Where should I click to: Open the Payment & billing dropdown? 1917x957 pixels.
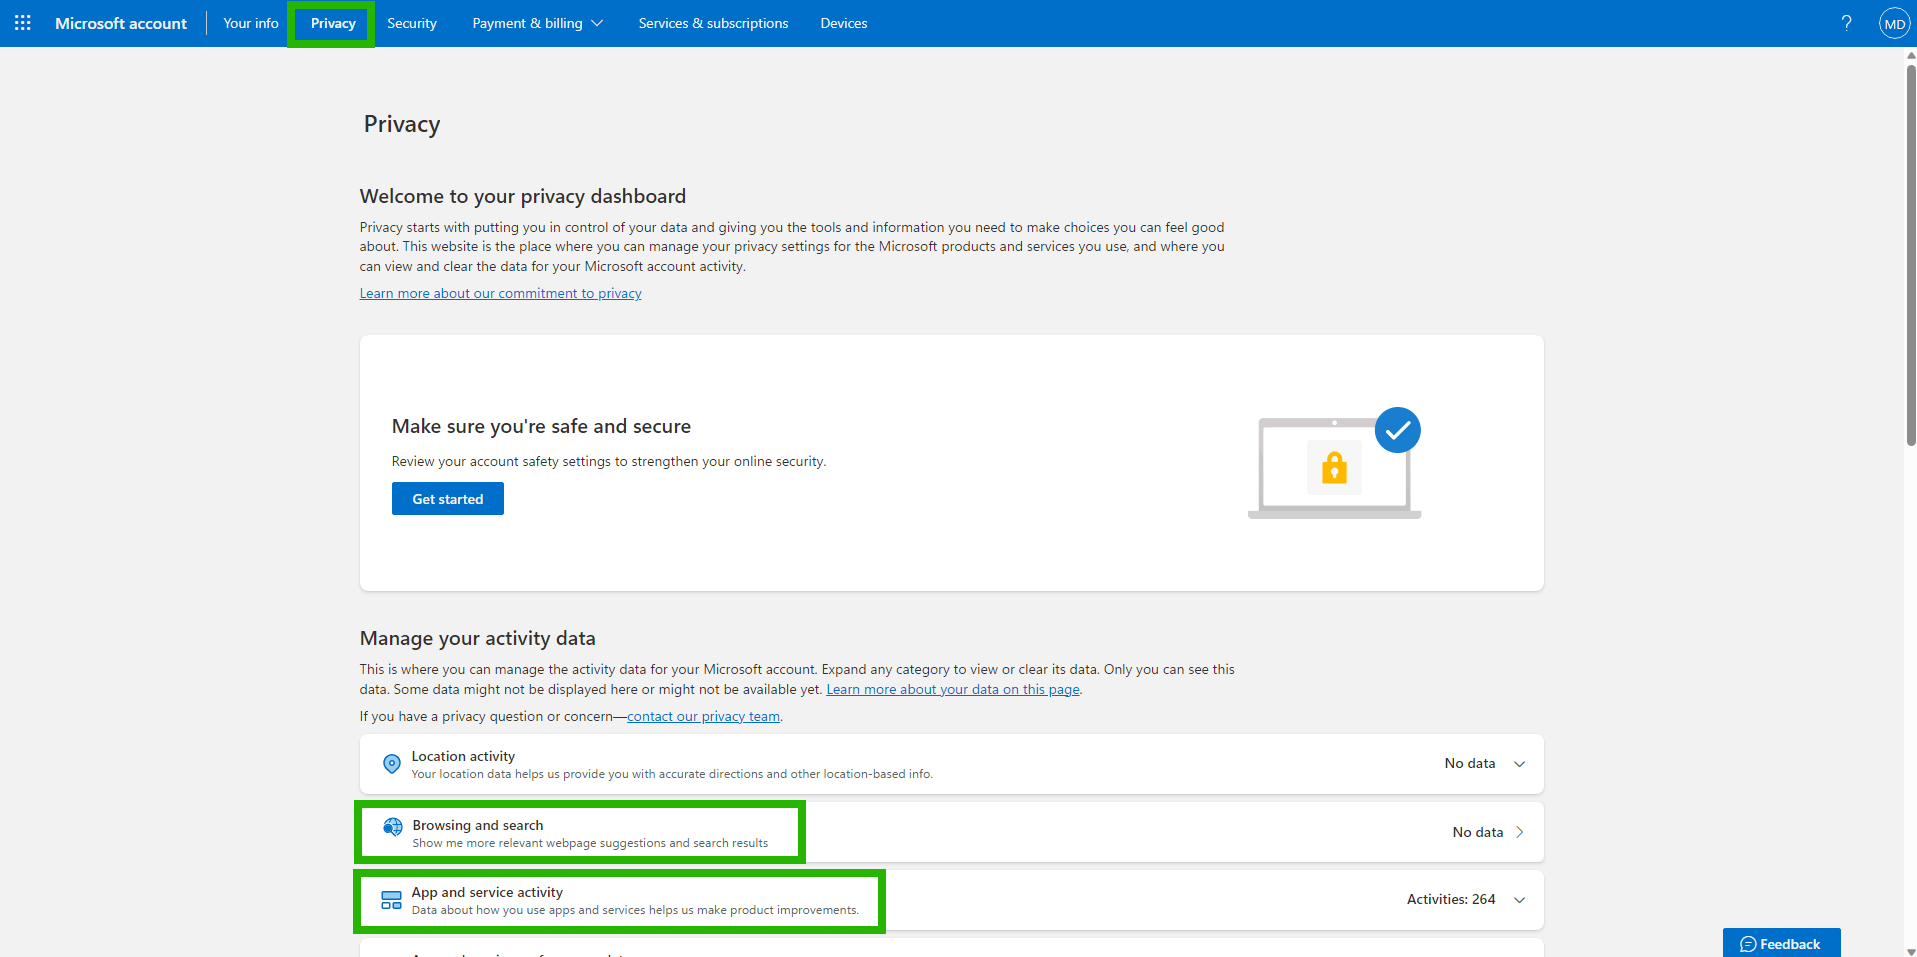tap(537, 23)
